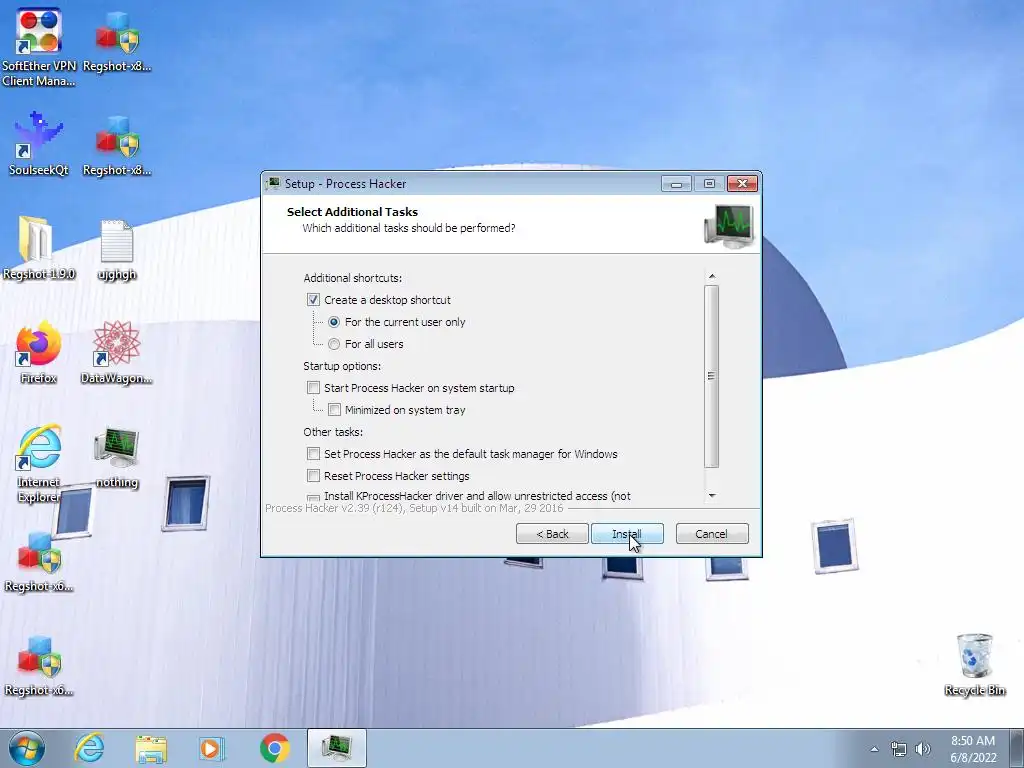1024x768 pixels.
Task: Select the SoulseekQt desktop shortcut
Action: [x=39, y=145]
